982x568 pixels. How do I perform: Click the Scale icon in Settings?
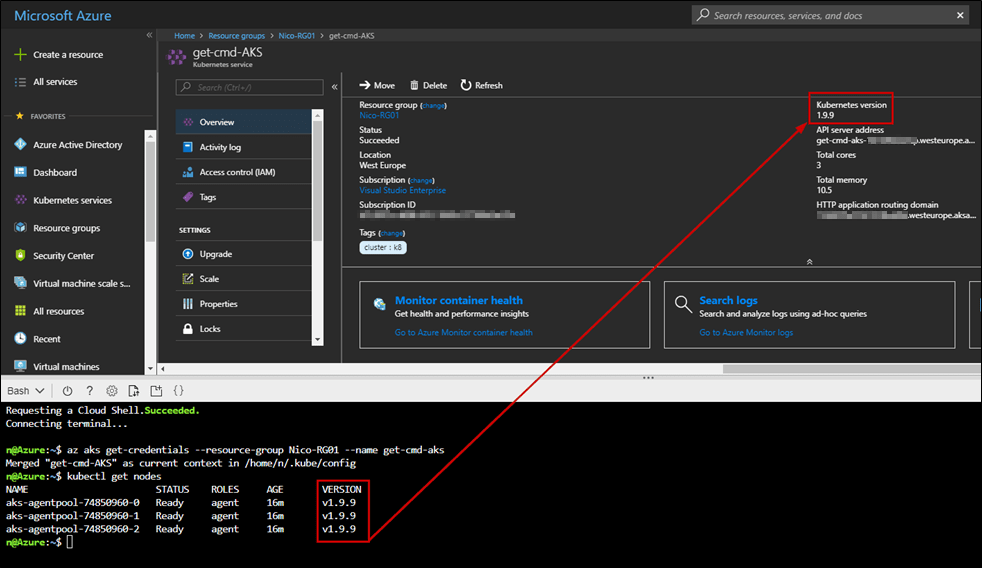(187, 279)
